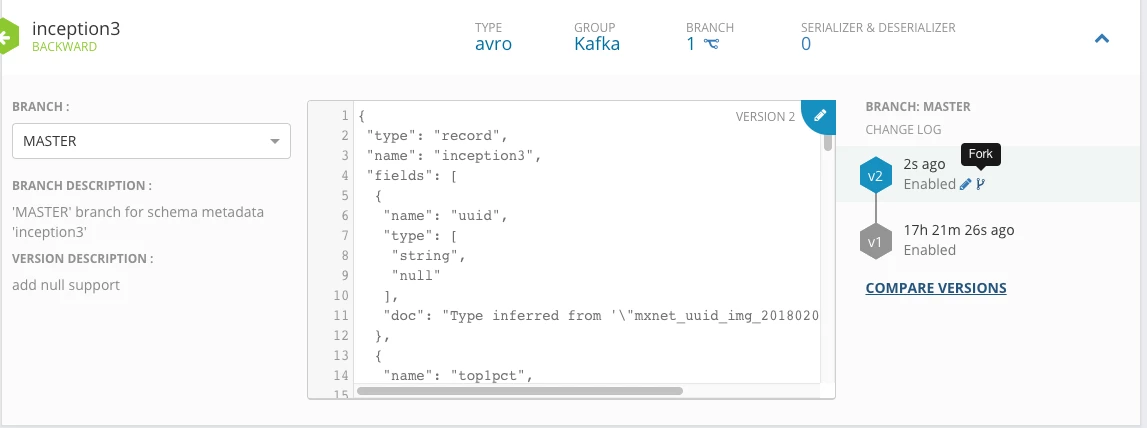Click the serializer count 0
The image size is (1147, 428).
pos(806,44)
